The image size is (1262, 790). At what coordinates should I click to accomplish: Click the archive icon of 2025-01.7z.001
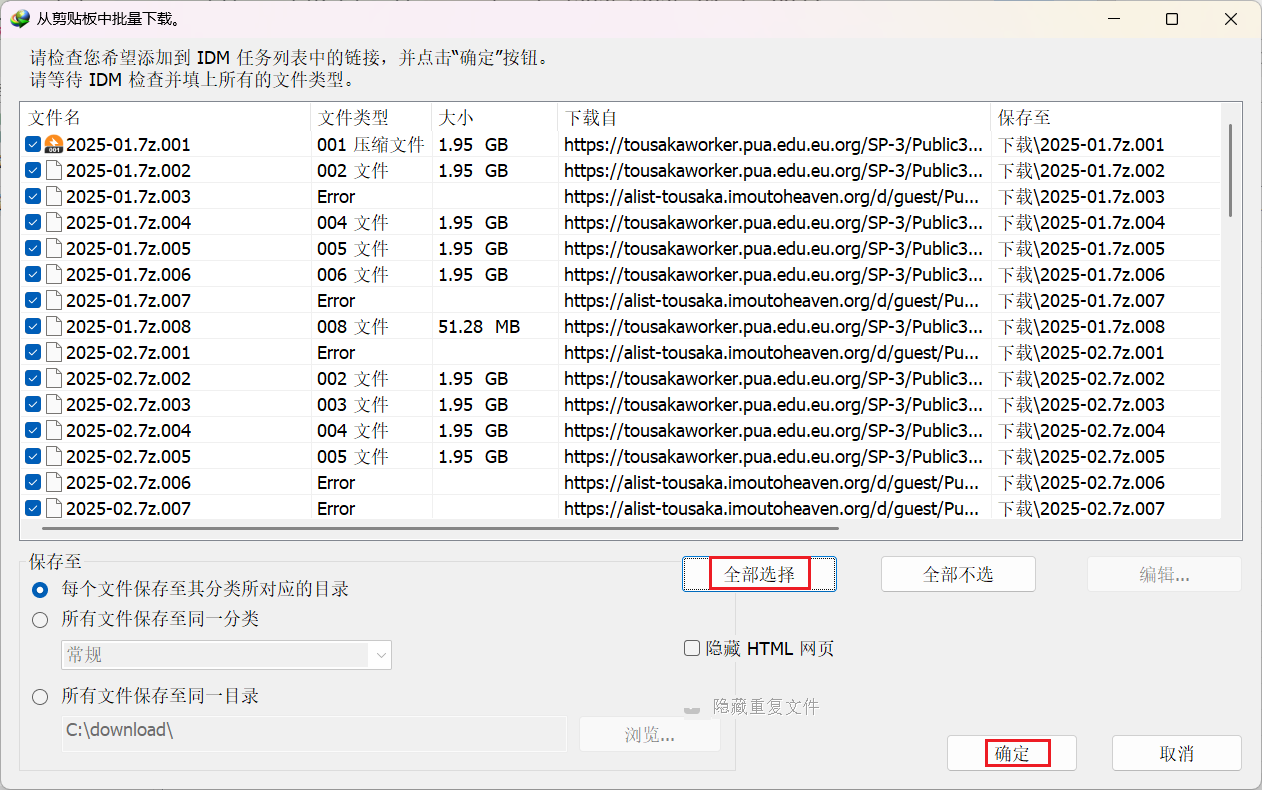[54, 145]
